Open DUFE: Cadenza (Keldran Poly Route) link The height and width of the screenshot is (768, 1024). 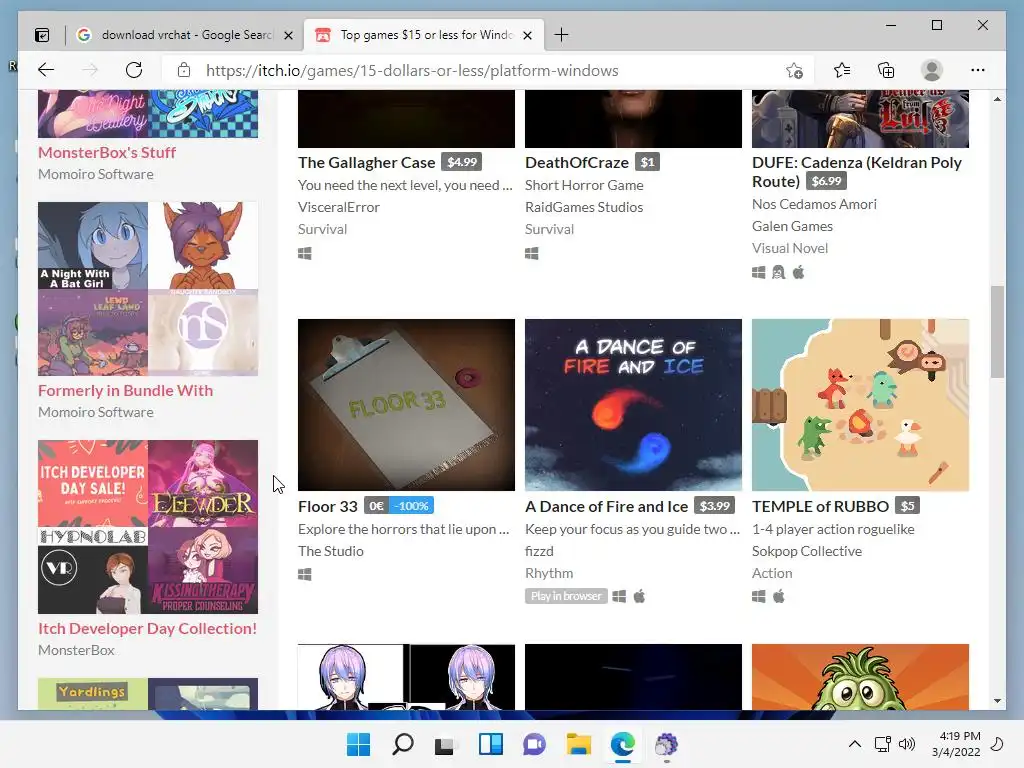(x=856, y=172)
